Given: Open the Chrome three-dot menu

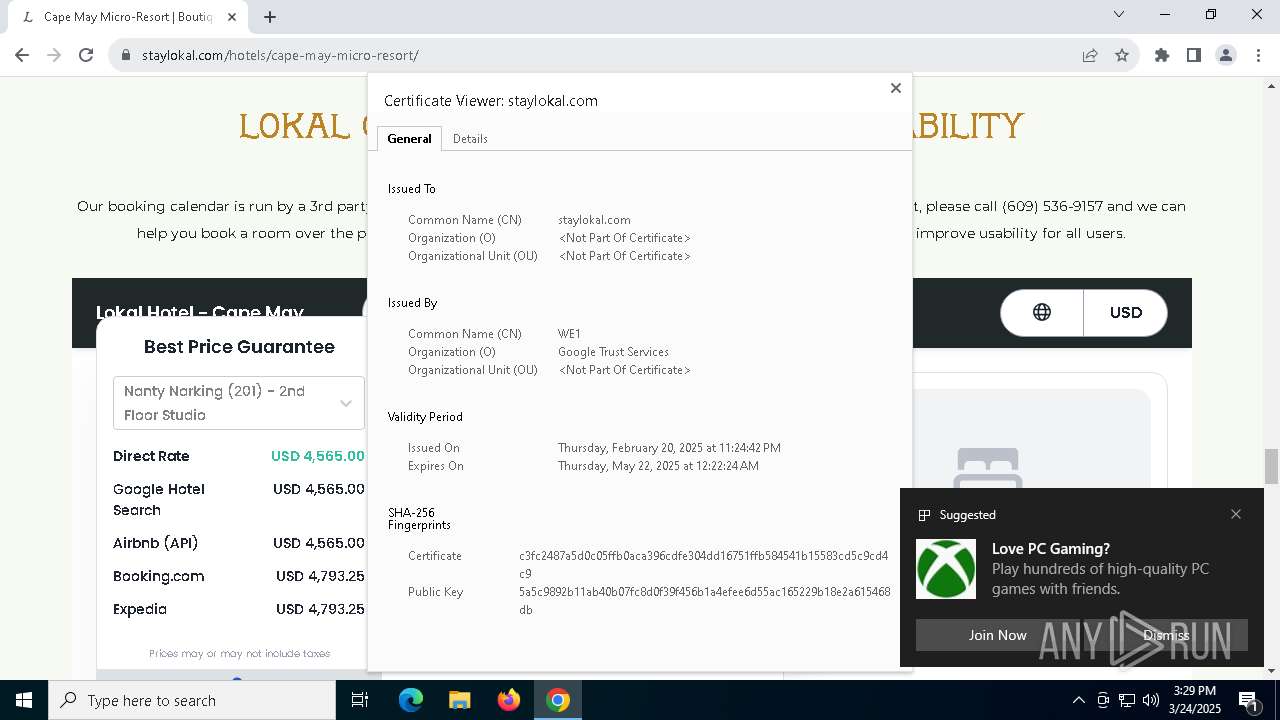Looking at the screenshot, I should 1258,55.
